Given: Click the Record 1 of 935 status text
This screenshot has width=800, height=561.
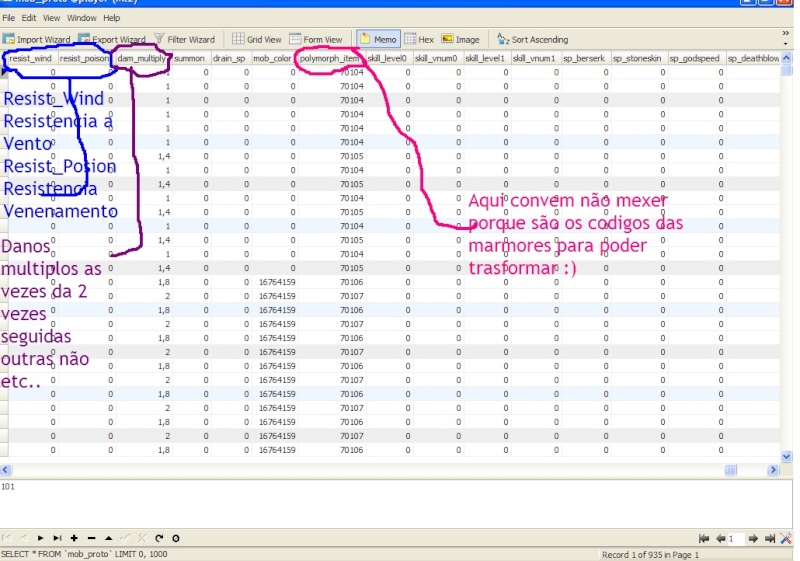Looking at the screenshot, I should coord(651,554).
